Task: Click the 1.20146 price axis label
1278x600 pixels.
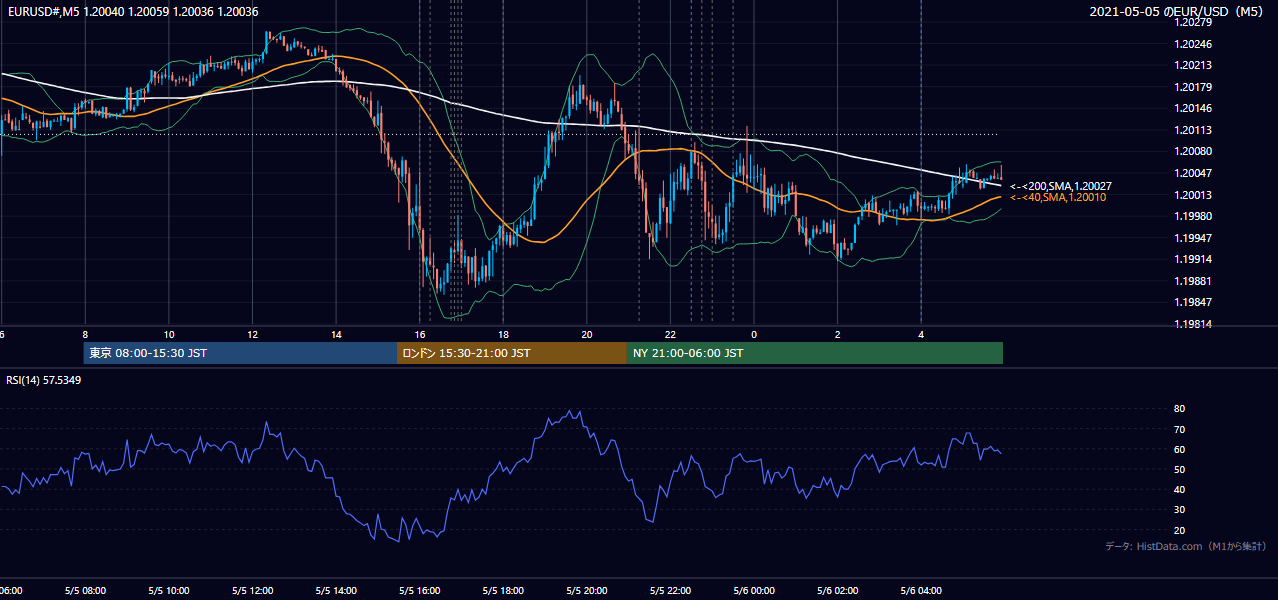Action: 1193,108
